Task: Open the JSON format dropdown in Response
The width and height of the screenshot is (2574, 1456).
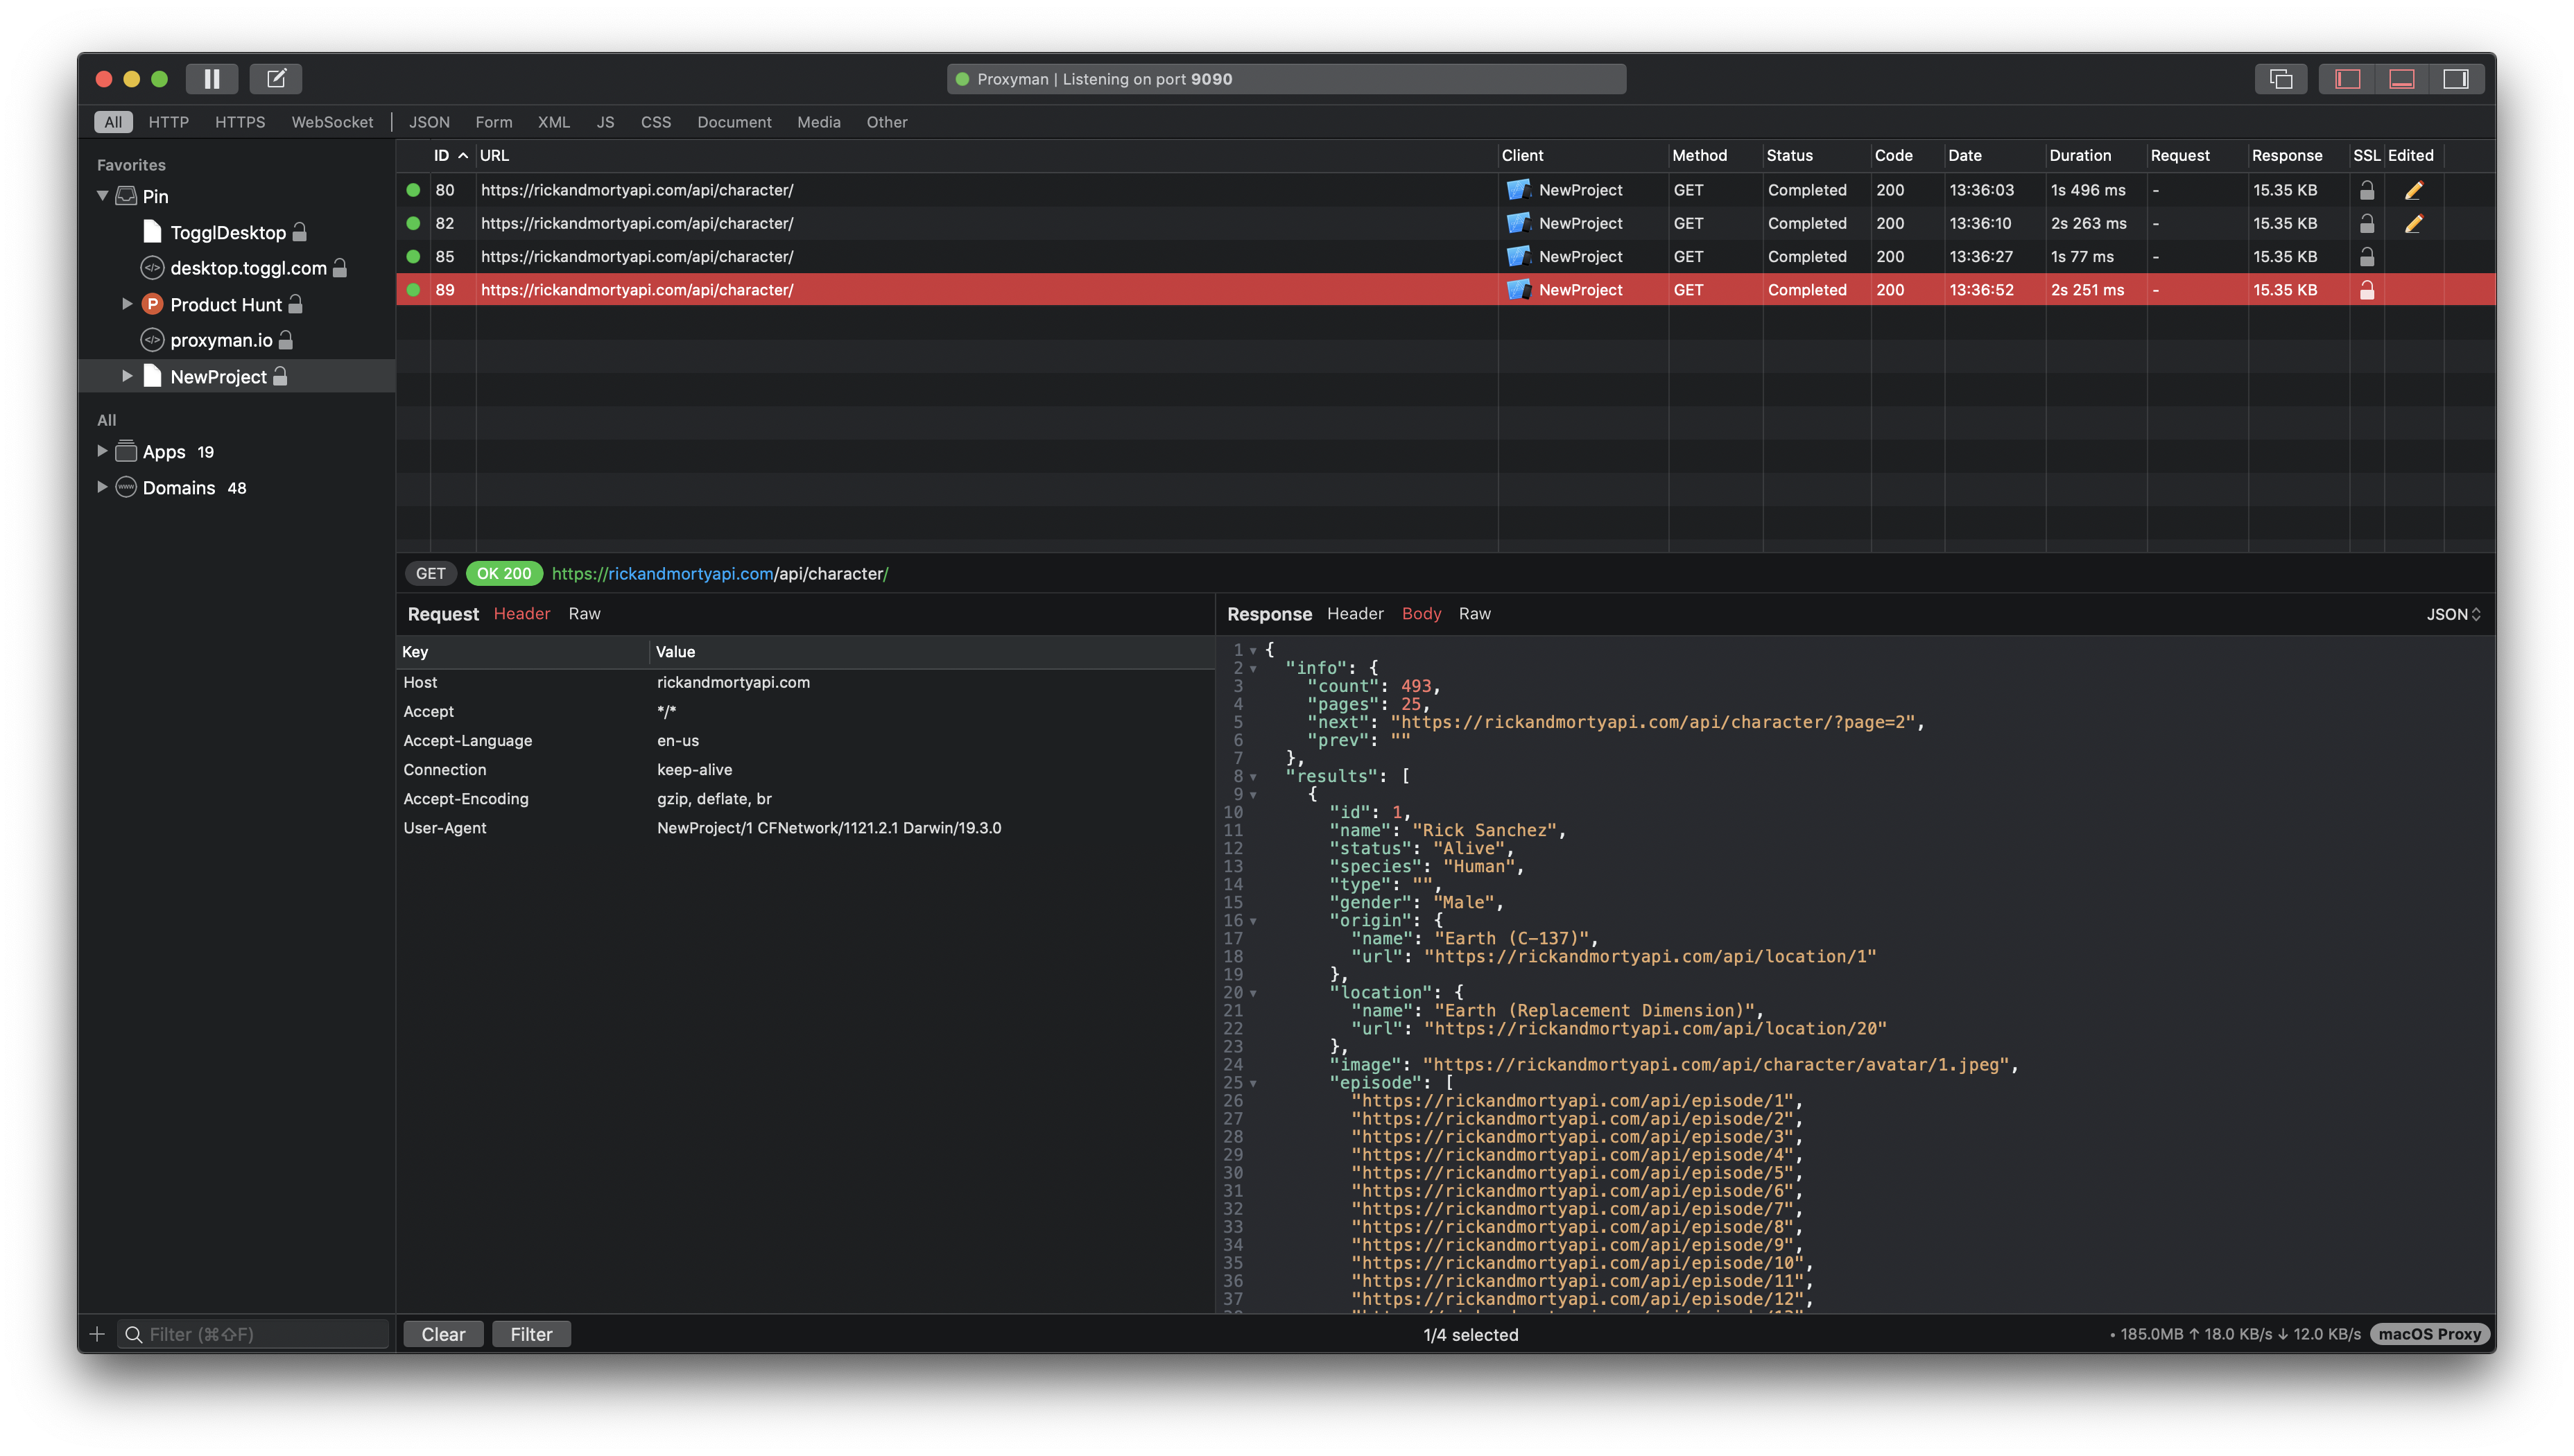Action: 2453,614
